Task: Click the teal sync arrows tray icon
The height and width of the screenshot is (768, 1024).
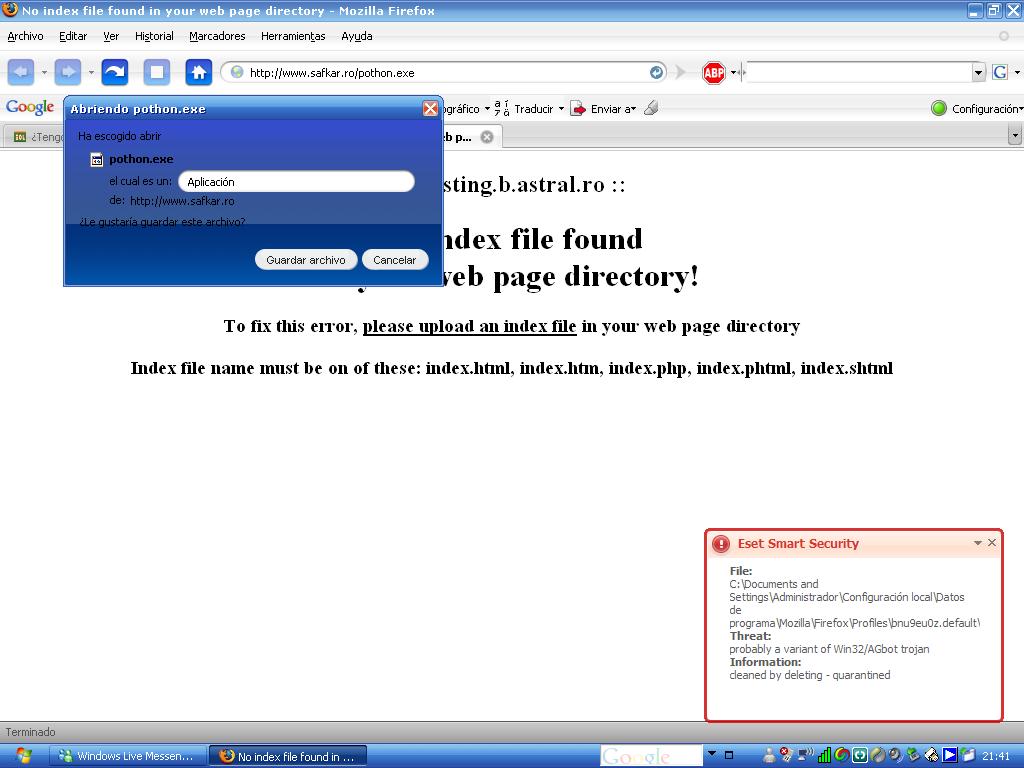Action: [860, 756]
